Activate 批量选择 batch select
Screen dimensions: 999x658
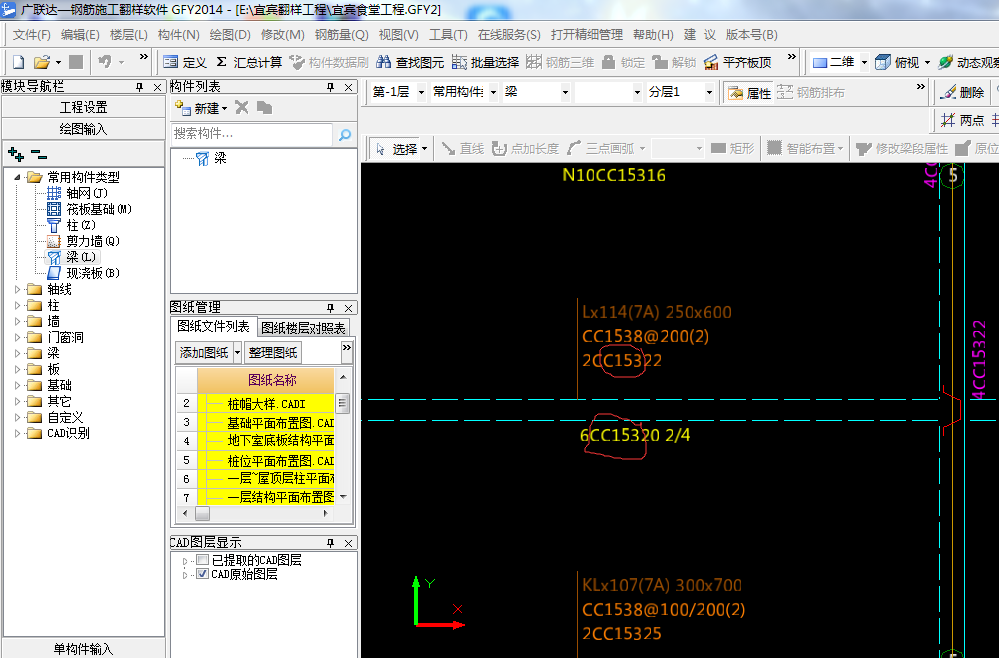click(x=485, y=62)
